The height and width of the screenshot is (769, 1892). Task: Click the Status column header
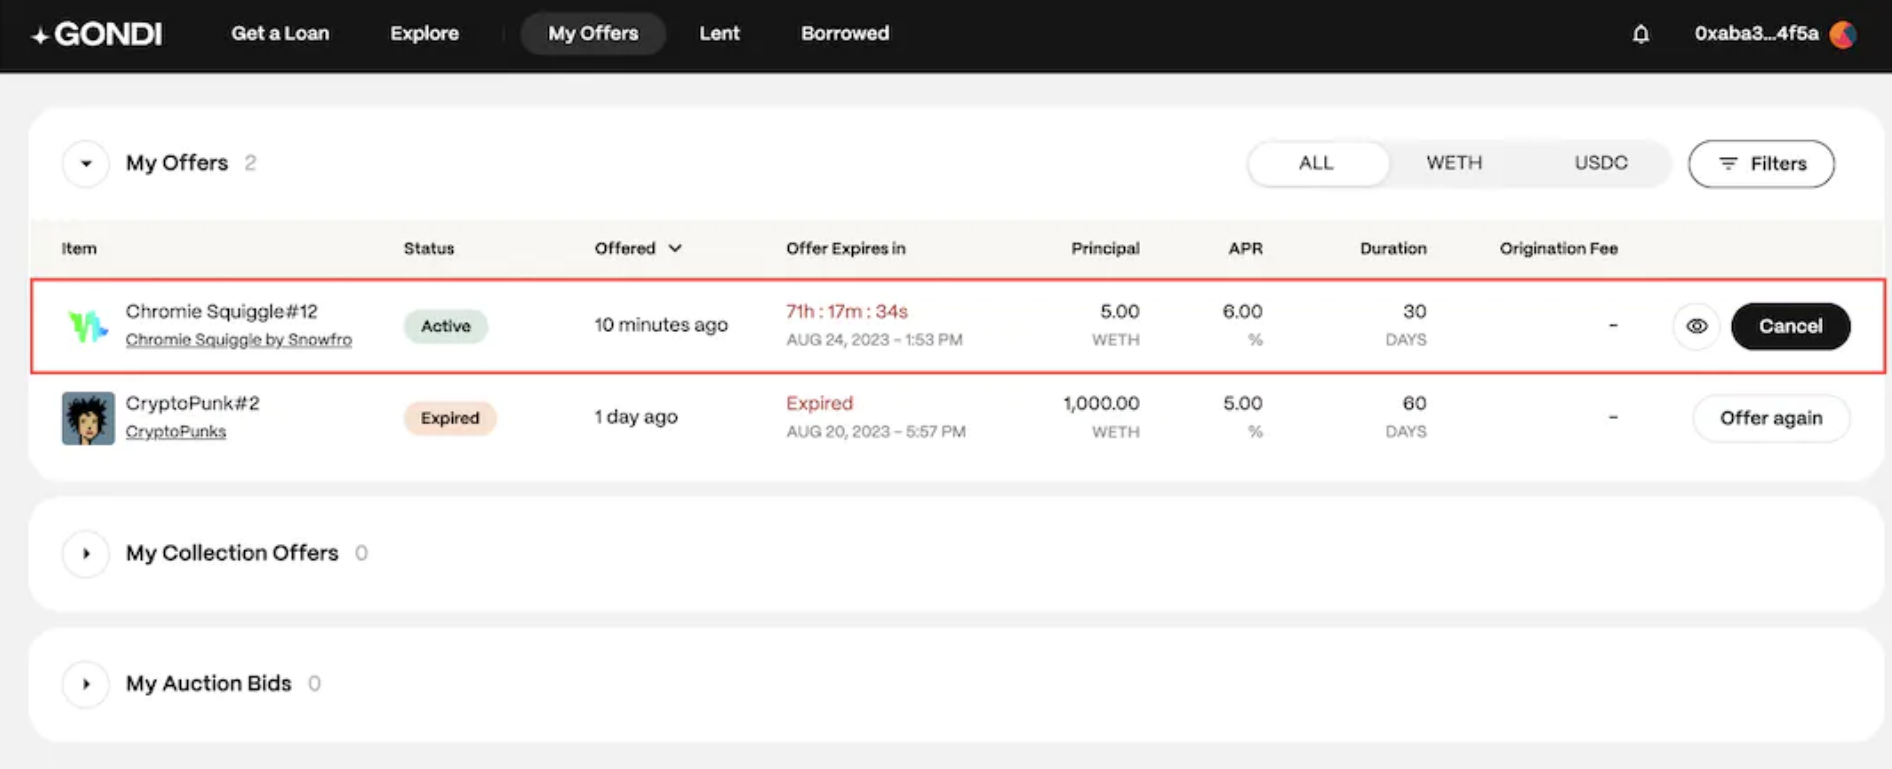(429, 248)
